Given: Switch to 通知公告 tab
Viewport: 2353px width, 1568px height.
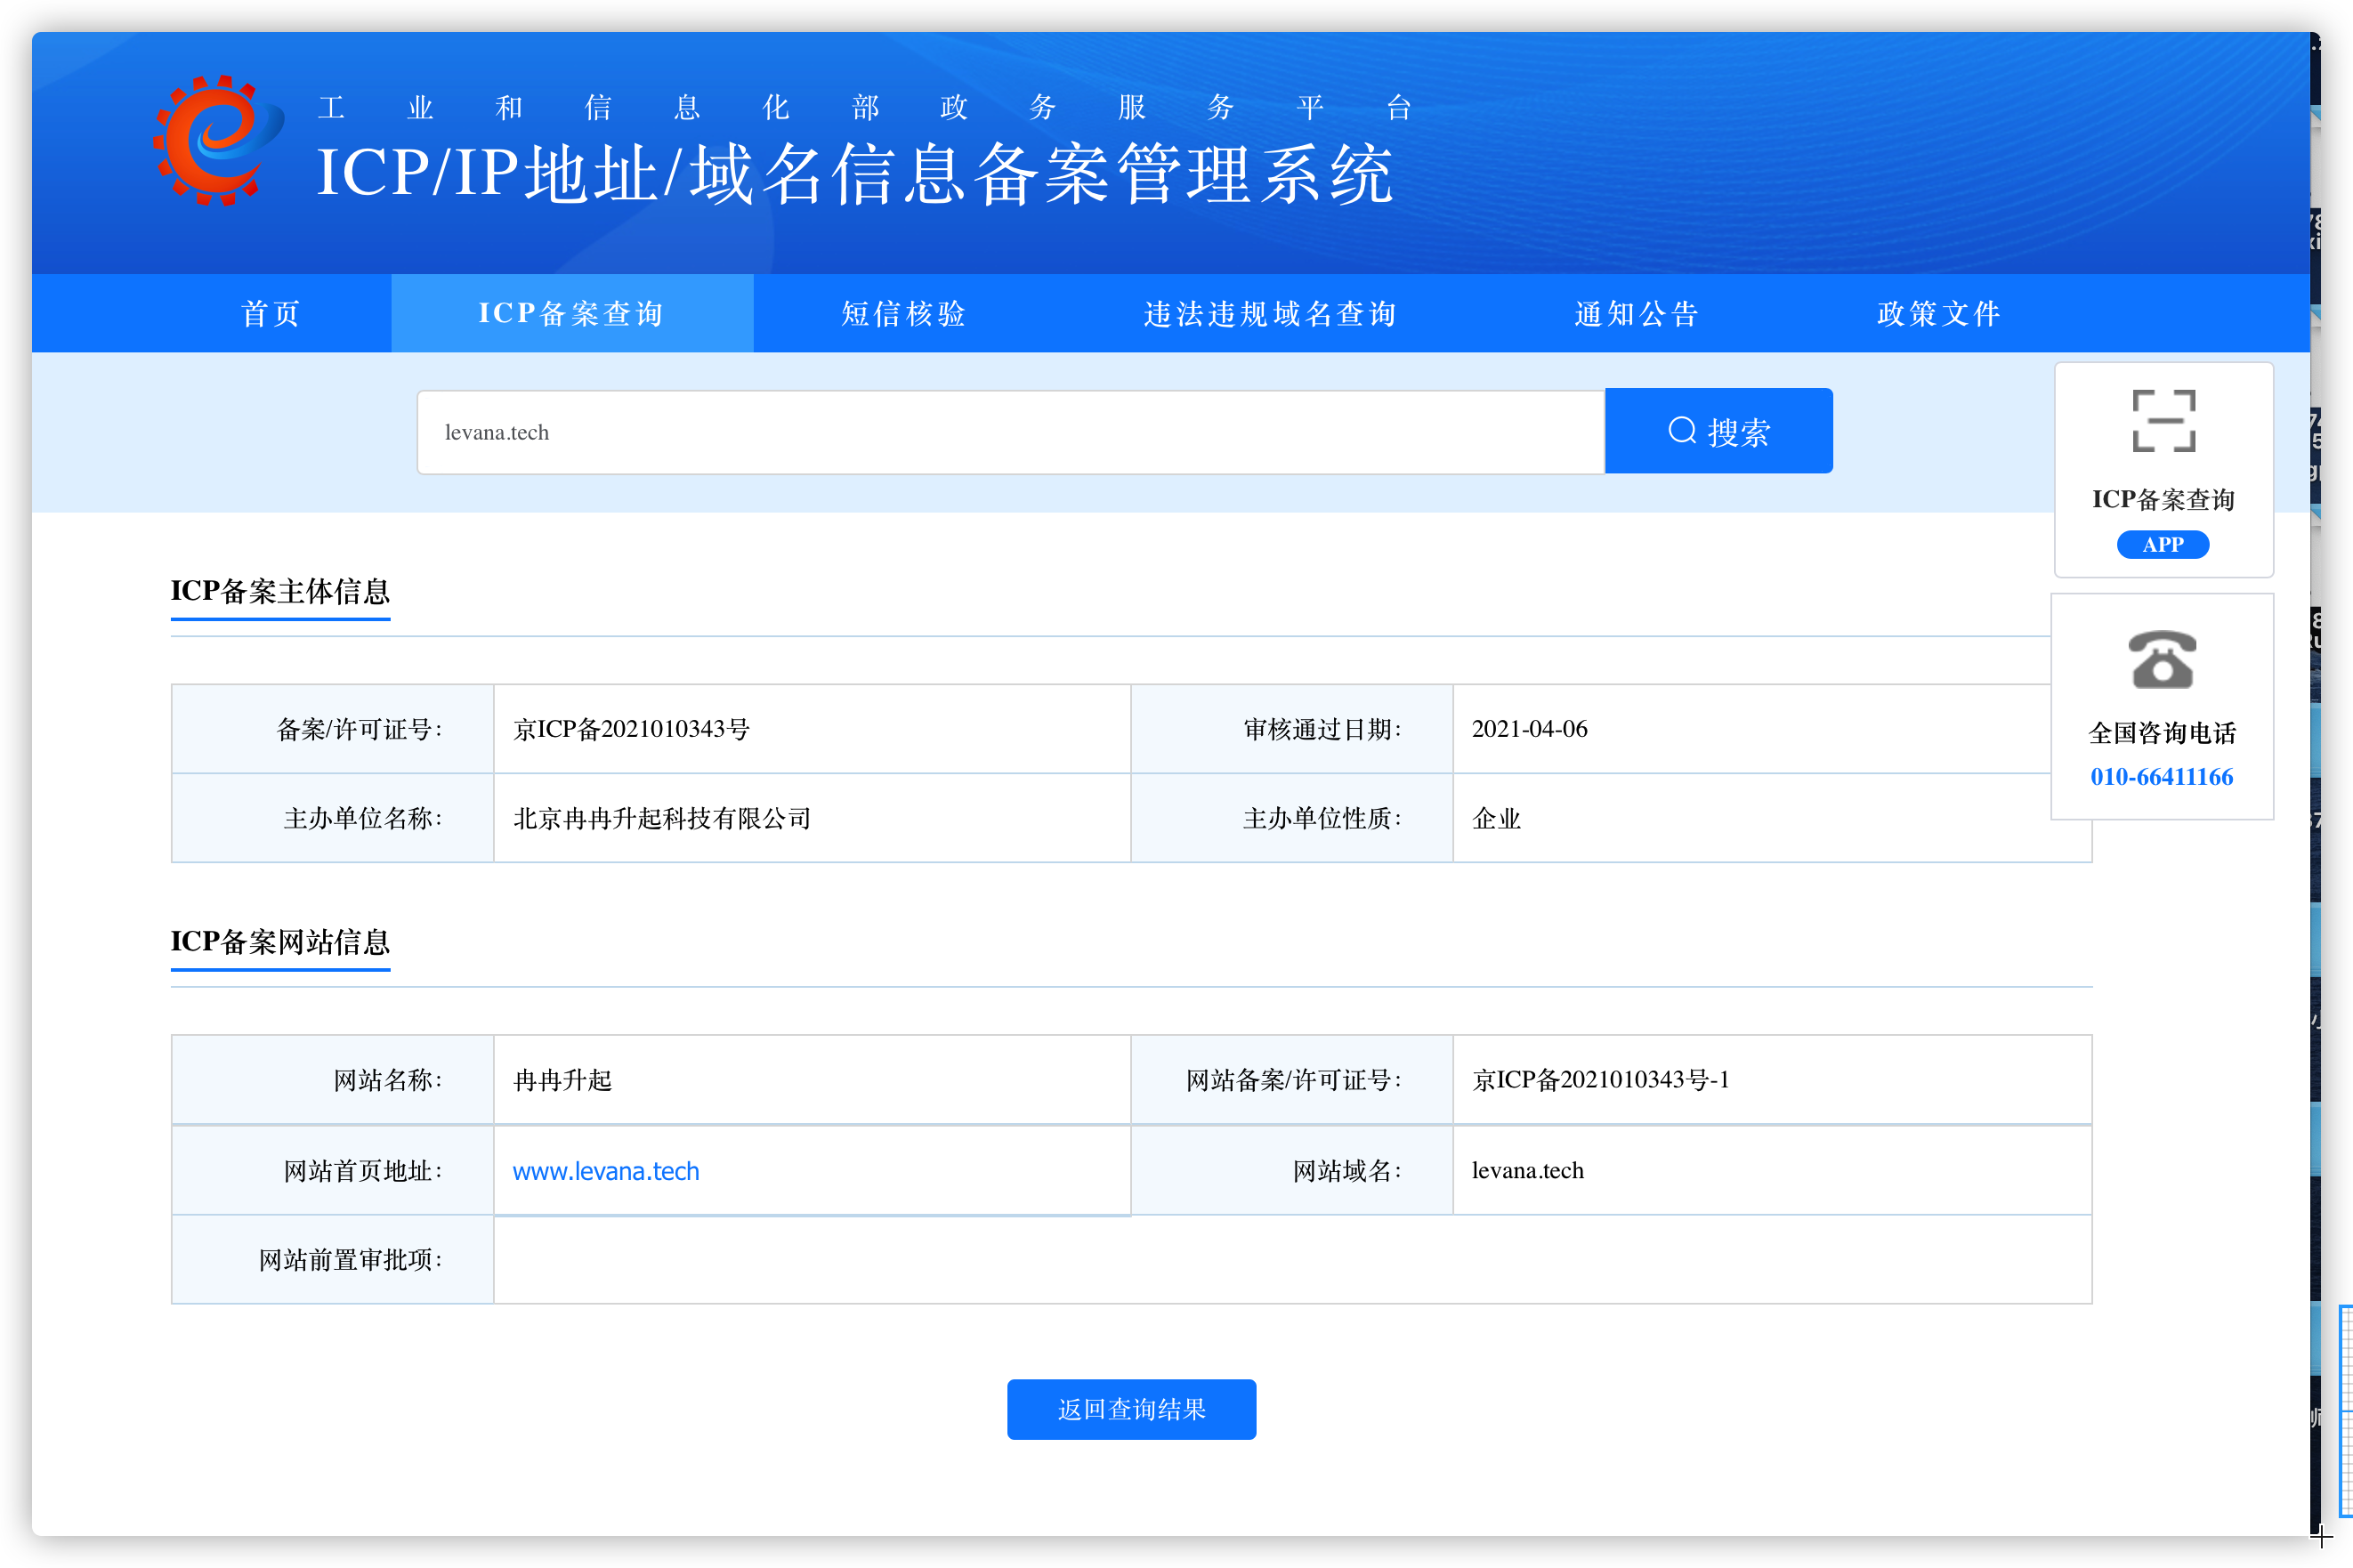Looking at the screenshot, I should tap(1637, 314).
